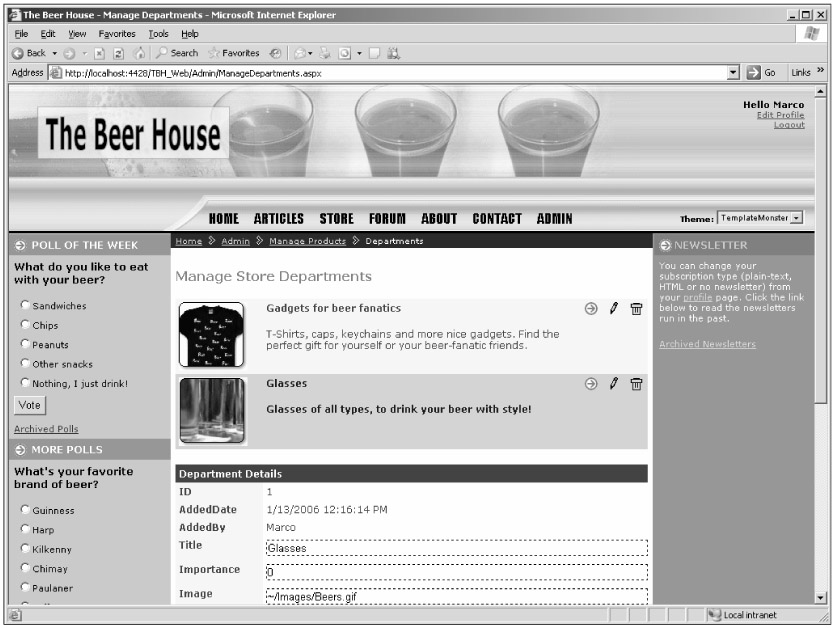Open the Theme dropdown selector
835x628 pixels.
(796, 218)
